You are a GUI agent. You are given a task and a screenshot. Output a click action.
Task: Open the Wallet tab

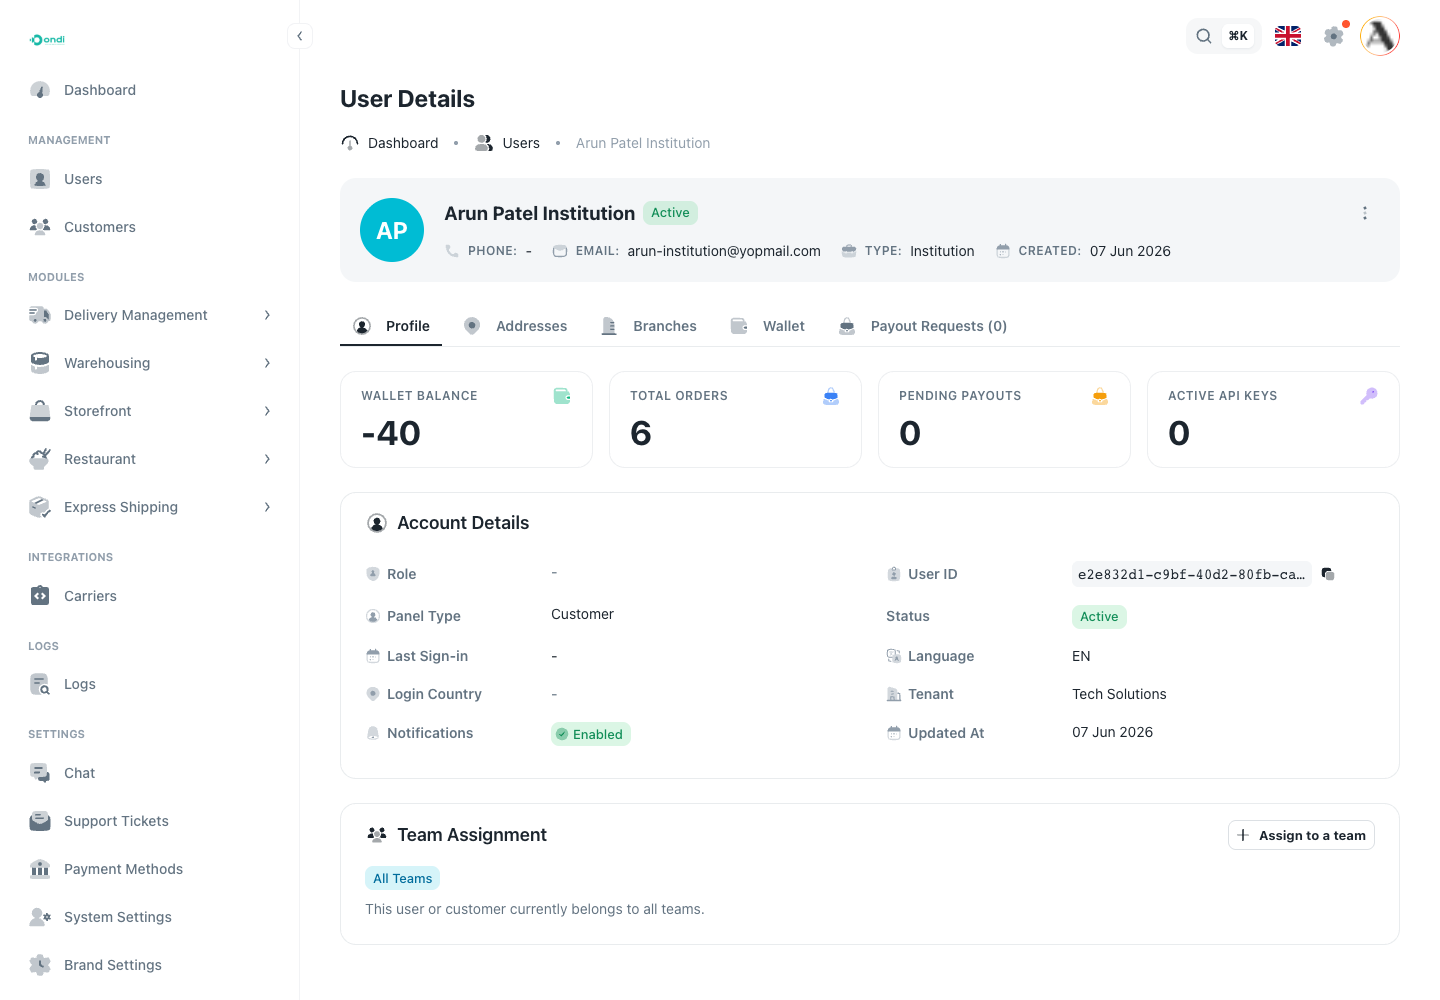point(768,326)
